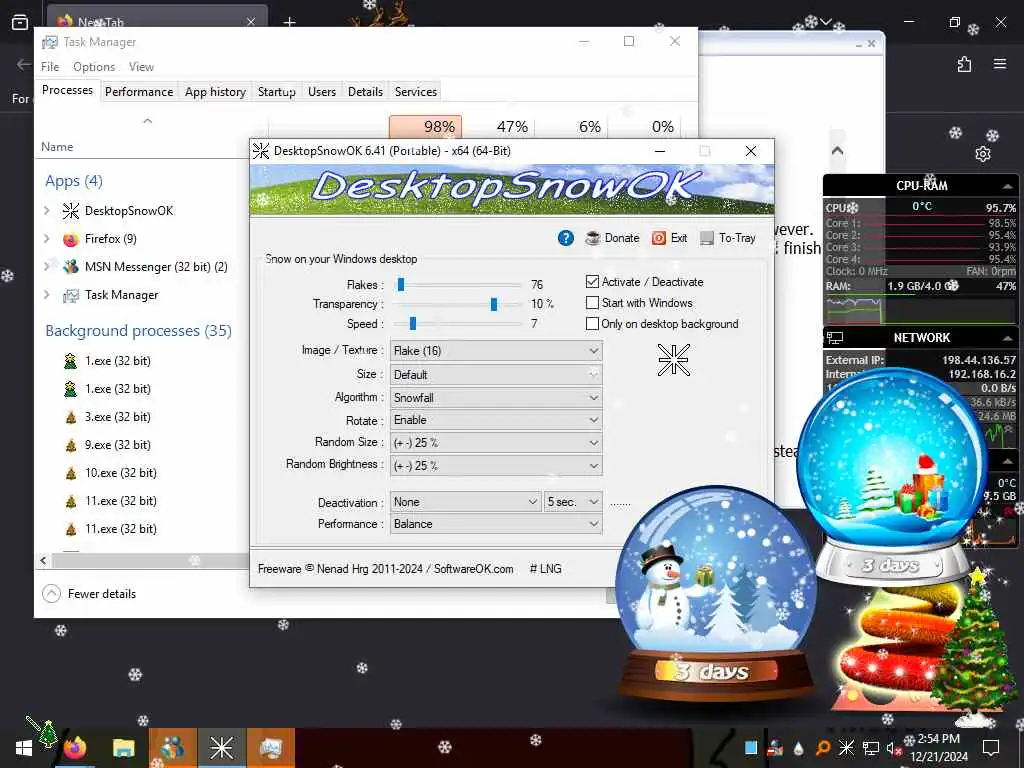1024x768 pixels.
Task: Click the Exit button in DesktopSnowOK
Action: [669, 238]
